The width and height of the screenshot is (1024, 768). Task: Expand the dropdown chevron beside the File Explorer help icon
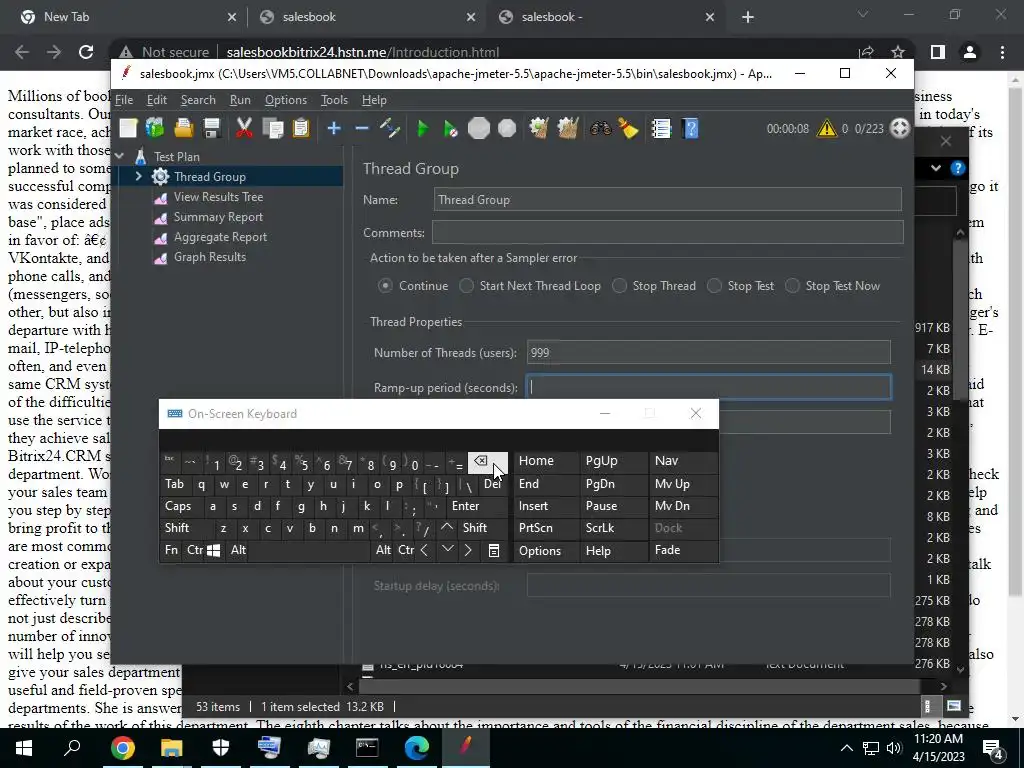936,168
